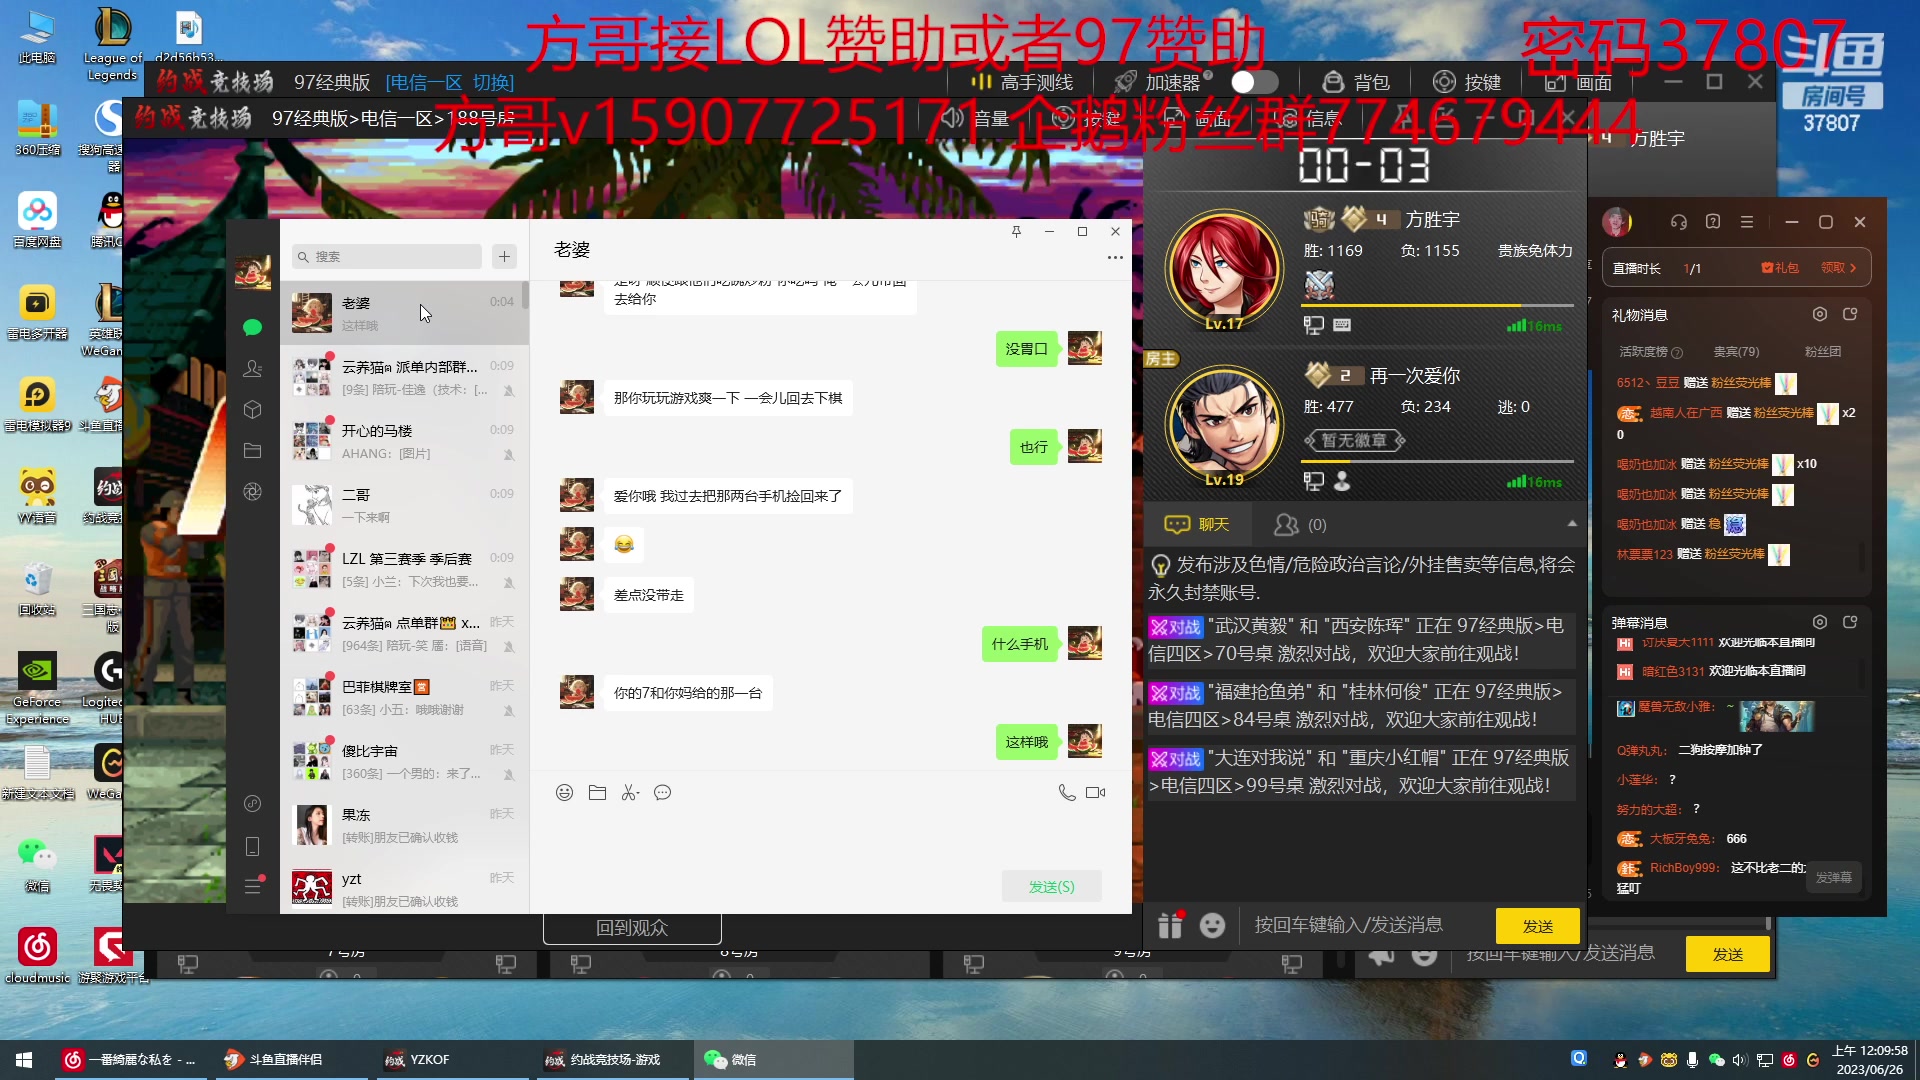Image resolution: width=1920 pixels, height=1080 pixels.
Task: Open WeChat Files folder icon in sidebar
Action: (252, 451)
